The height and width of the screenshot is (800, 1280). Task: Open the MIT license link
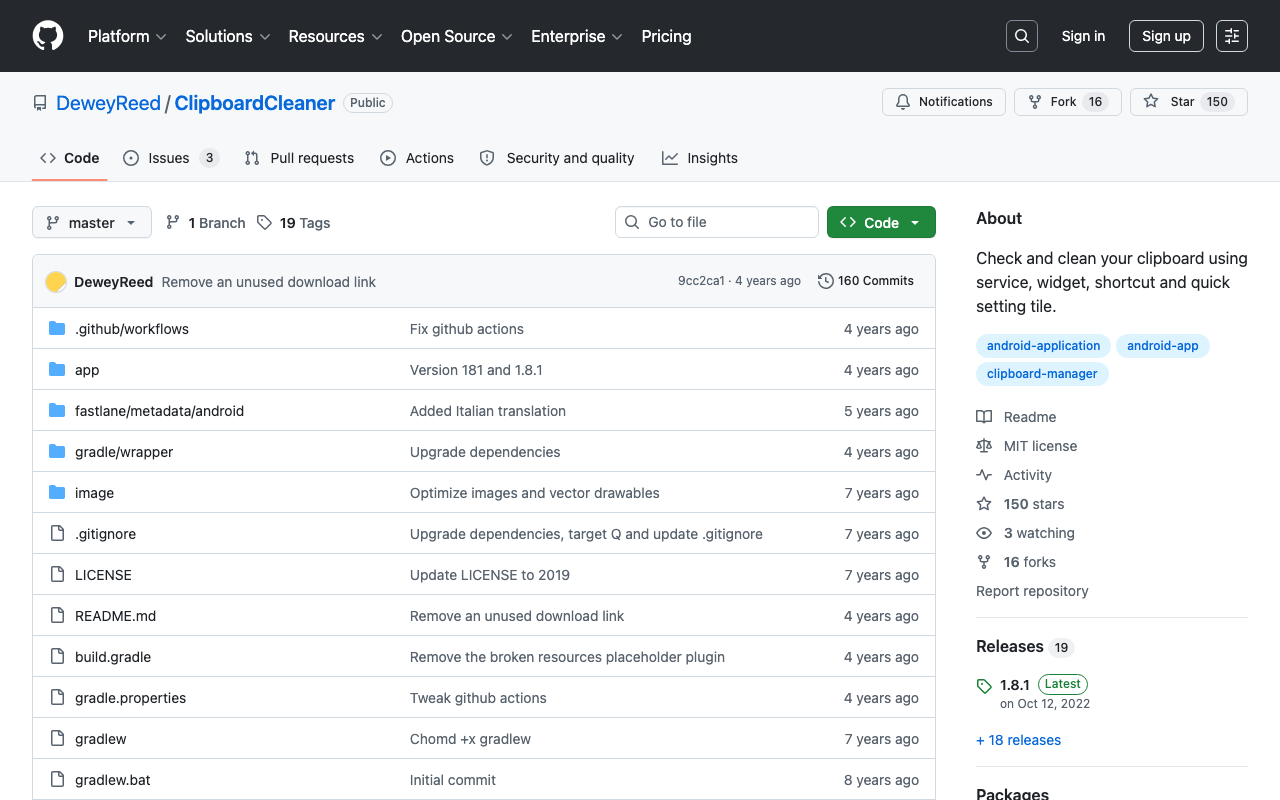[1040, 446]
